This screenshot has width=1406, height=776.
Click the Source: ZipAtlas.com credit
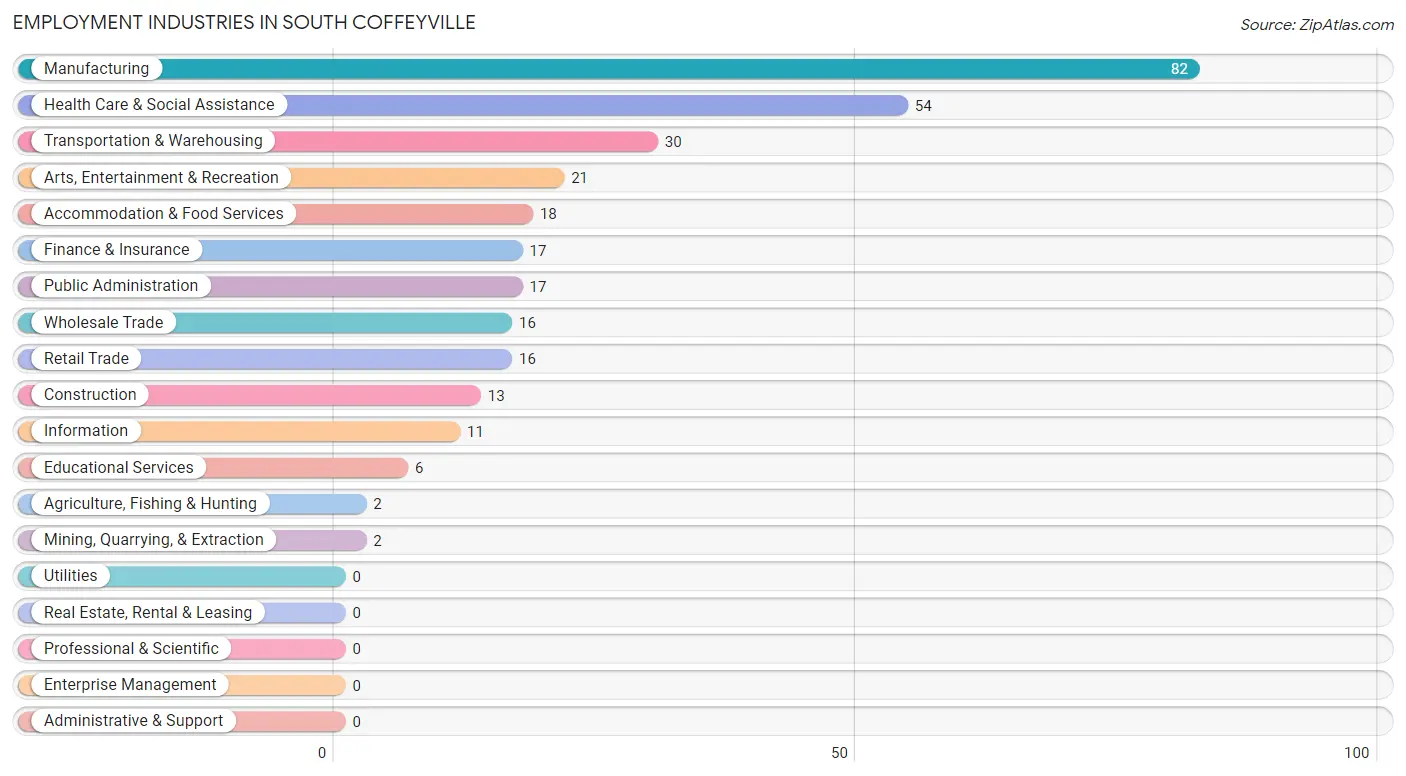(x=1317, y=25)
